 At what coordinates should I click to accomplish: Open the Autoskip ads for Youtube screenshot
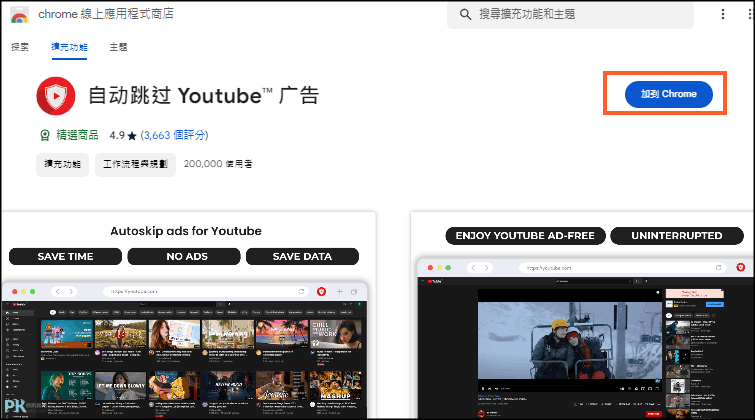click(189, 315)
